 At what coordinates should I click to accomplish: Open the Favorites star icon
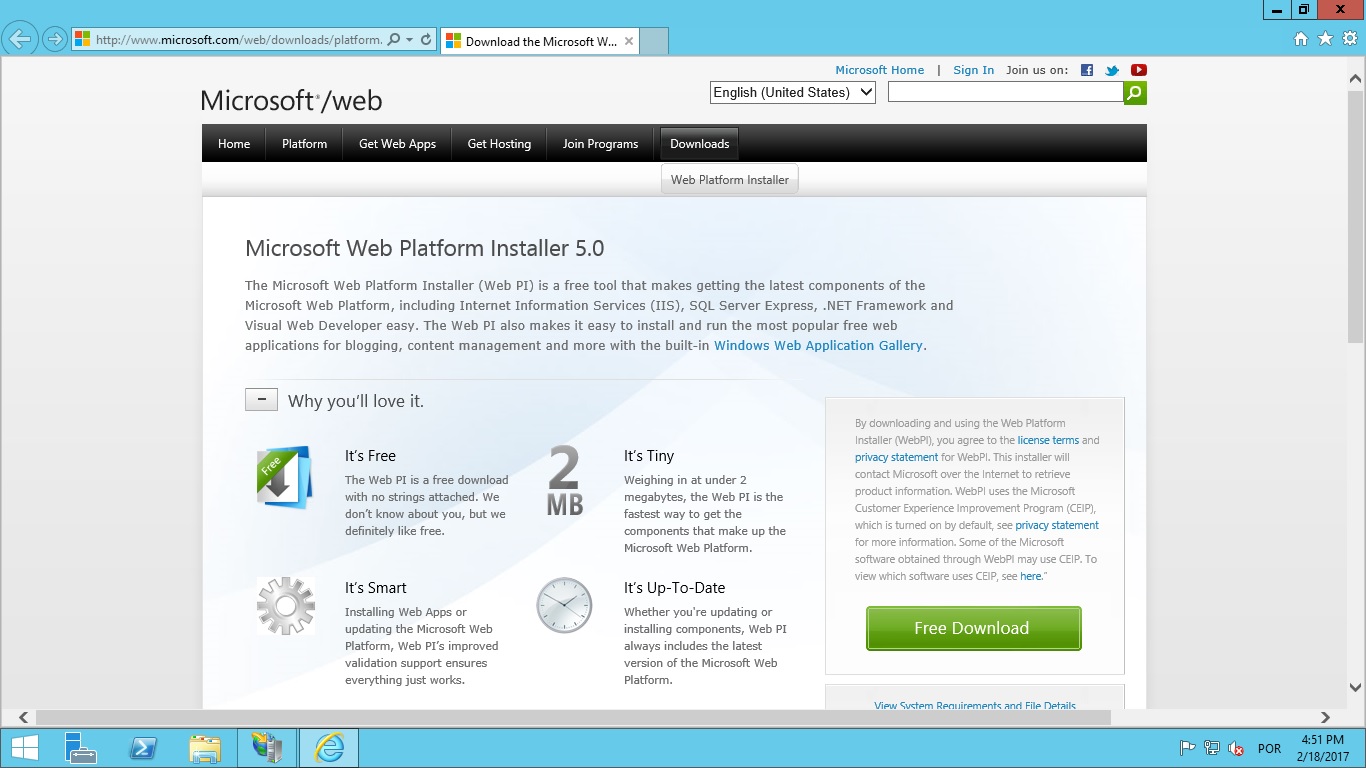[x=1325, y=39]
